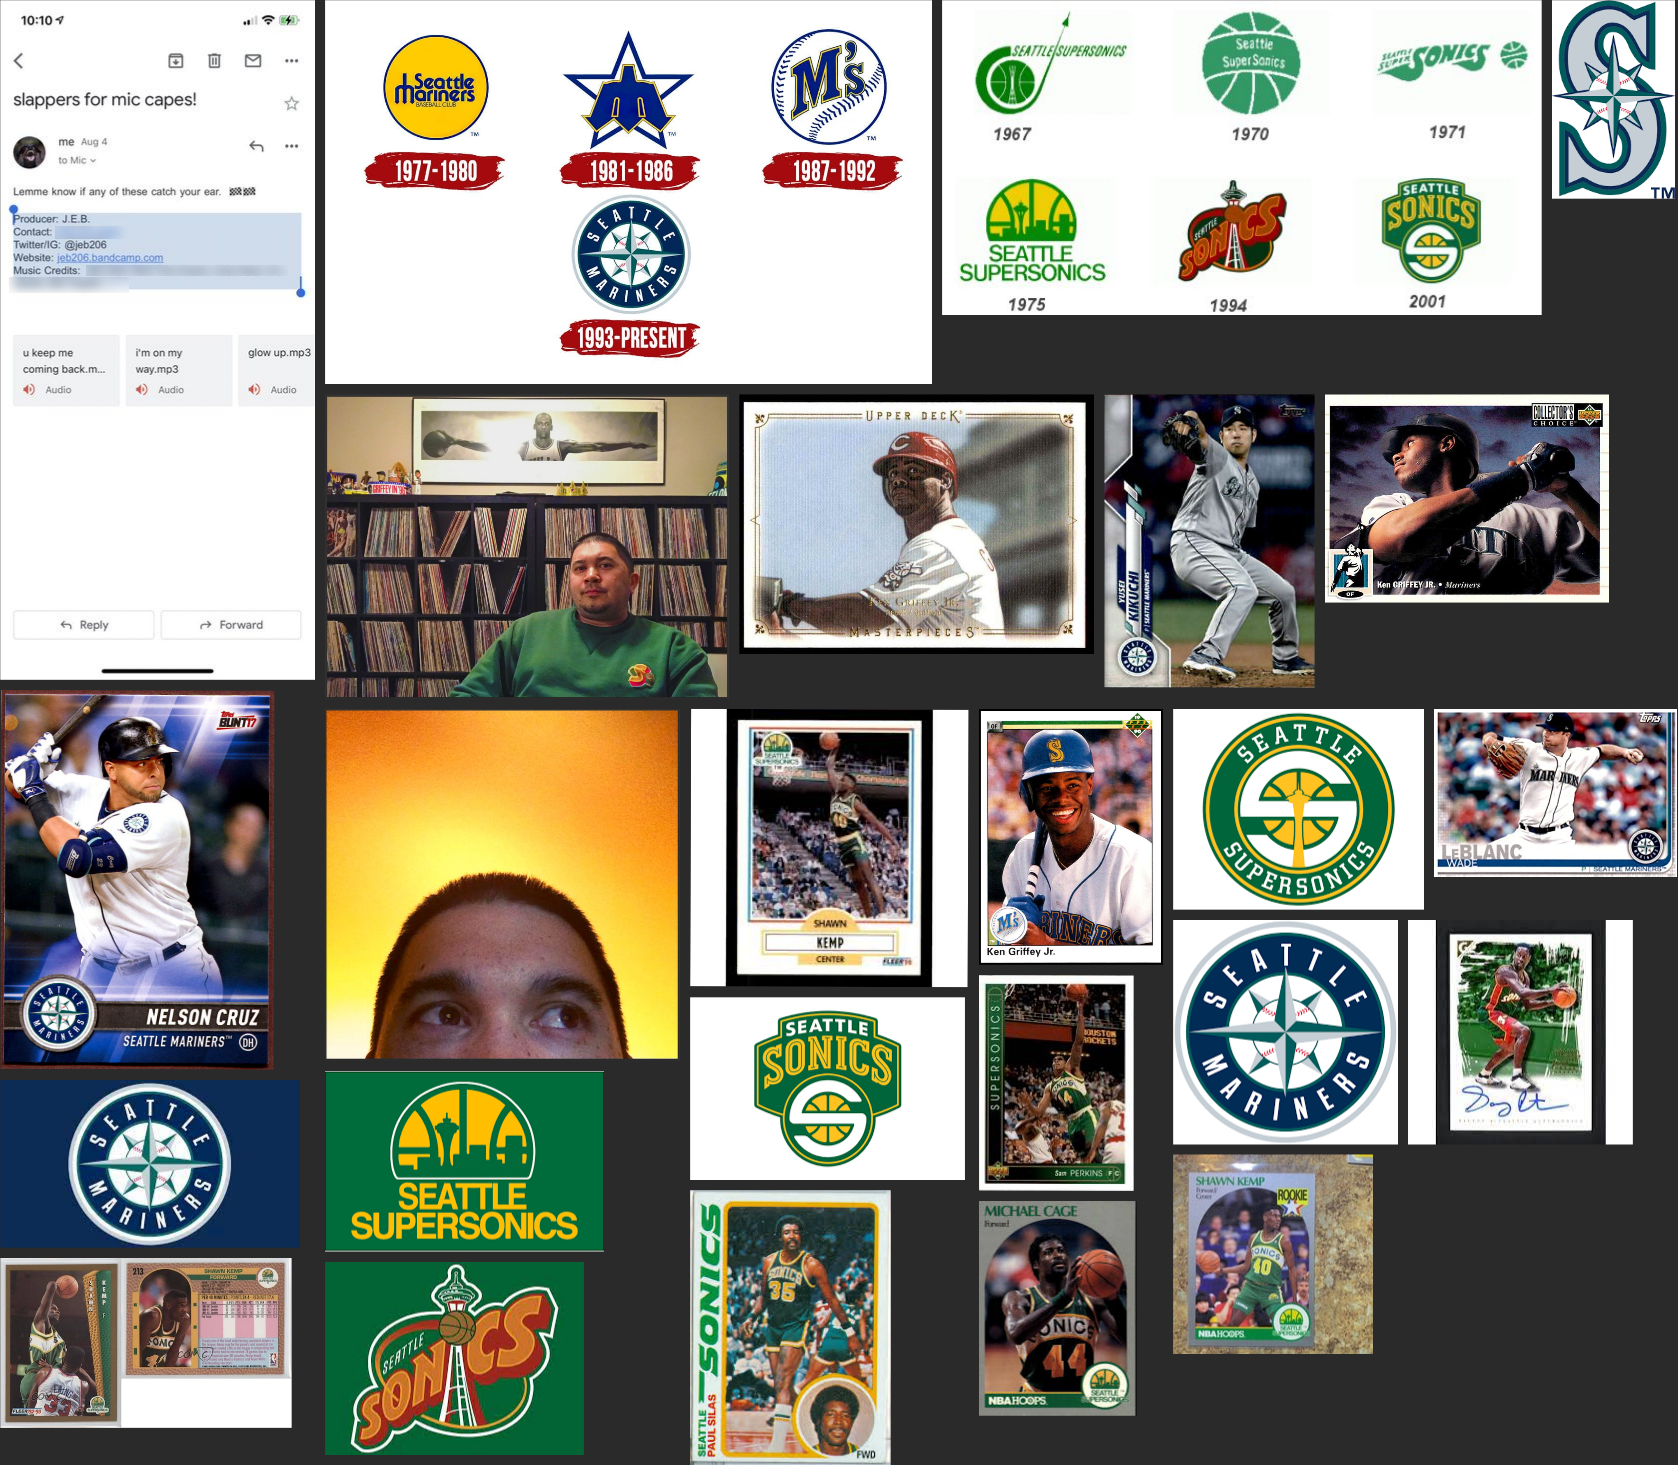The image size is (1678, 1465).
Task: Select the Shawn Kemp Fleer dunk card
Action: (x=829, y=848)
